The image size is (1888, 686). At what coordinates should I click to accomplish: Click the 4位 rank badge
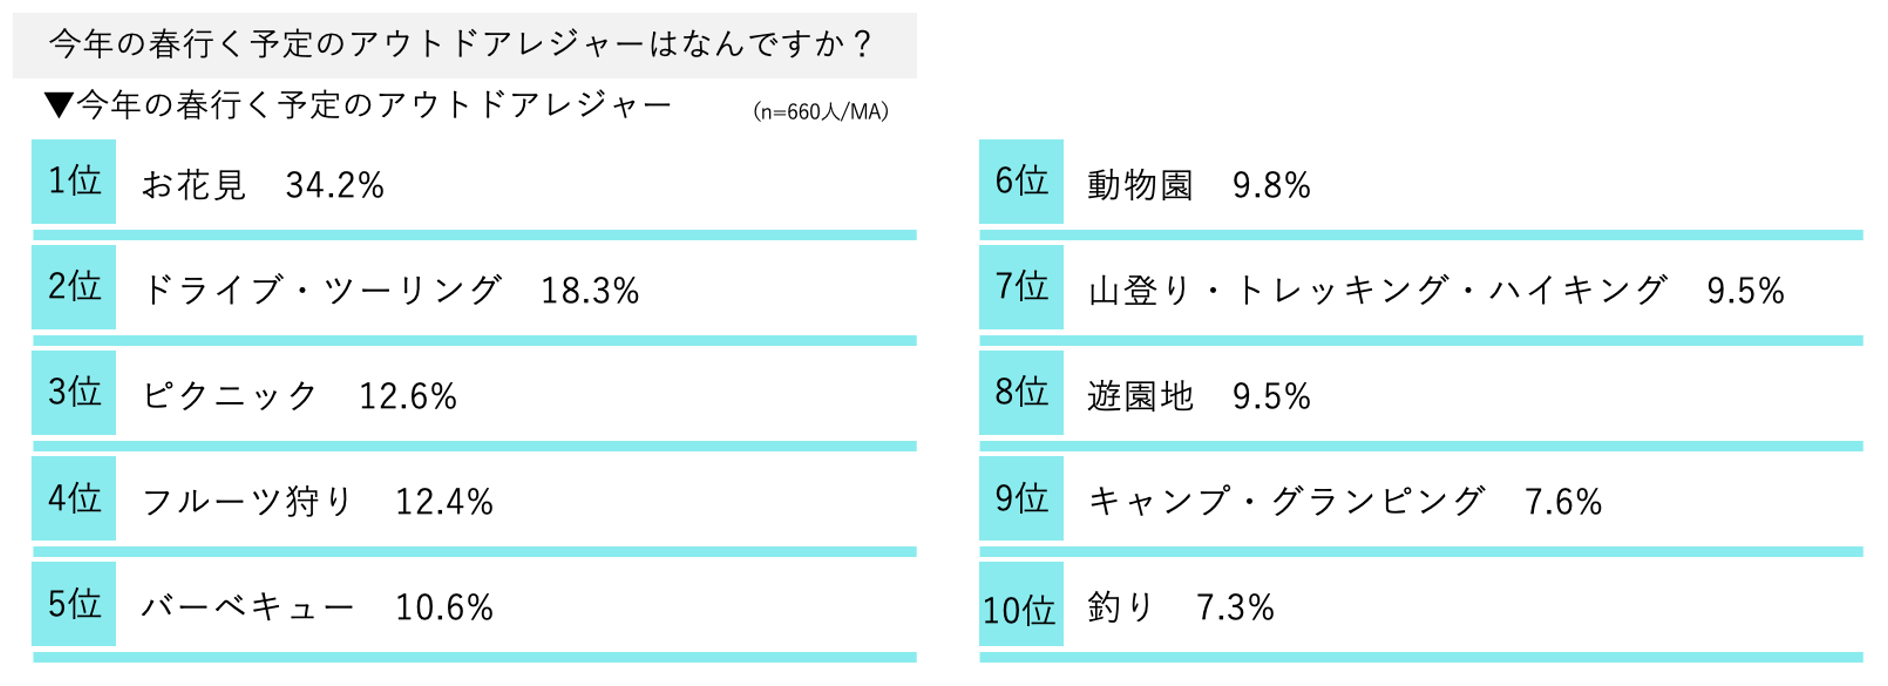tap(74, 498)
